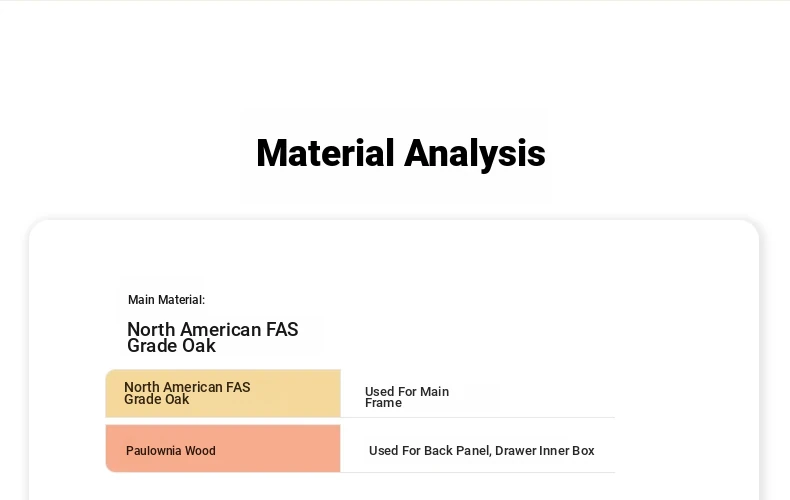Click the large North American FAS Grade Oak heading
The height and width of the screenshot is (500, 790).
(x=213, y=337)
